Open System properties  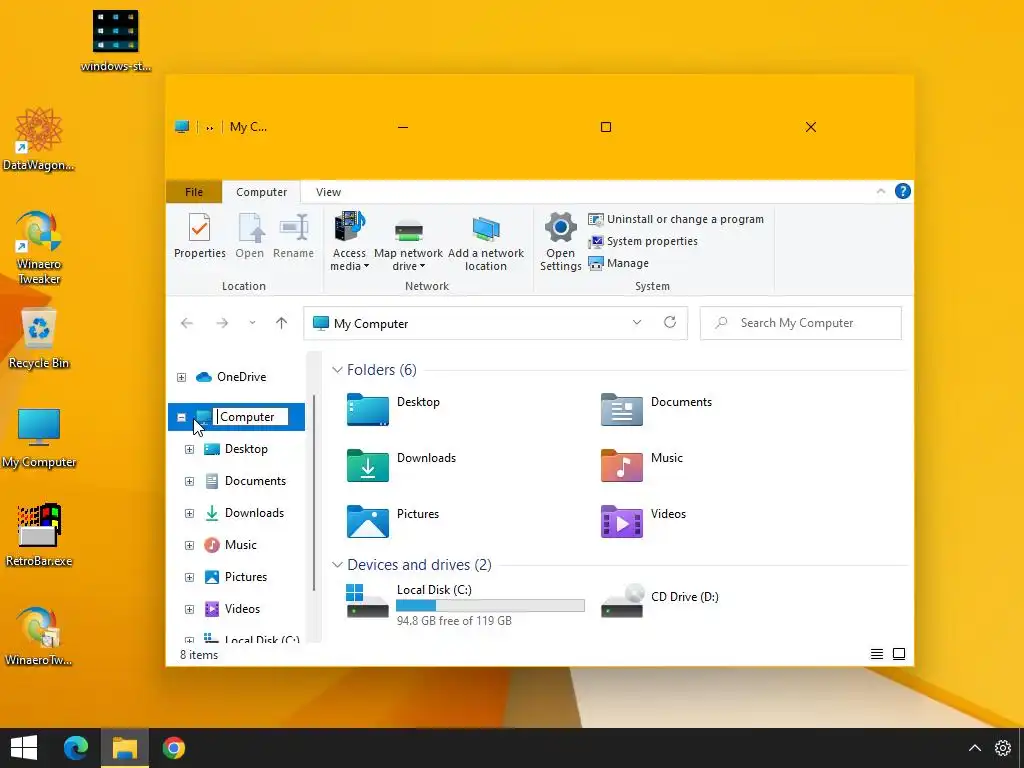(x=643, y=242)
